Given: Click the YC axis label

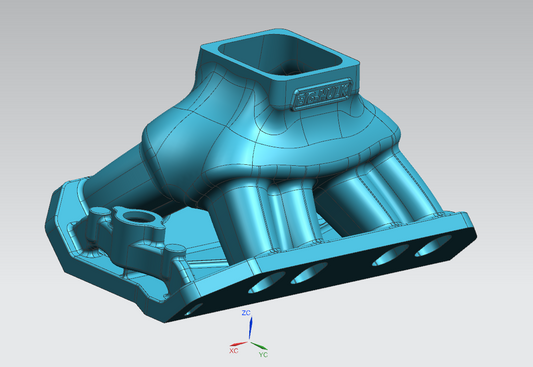Looking at the screenshot, I should pos(263,354).
